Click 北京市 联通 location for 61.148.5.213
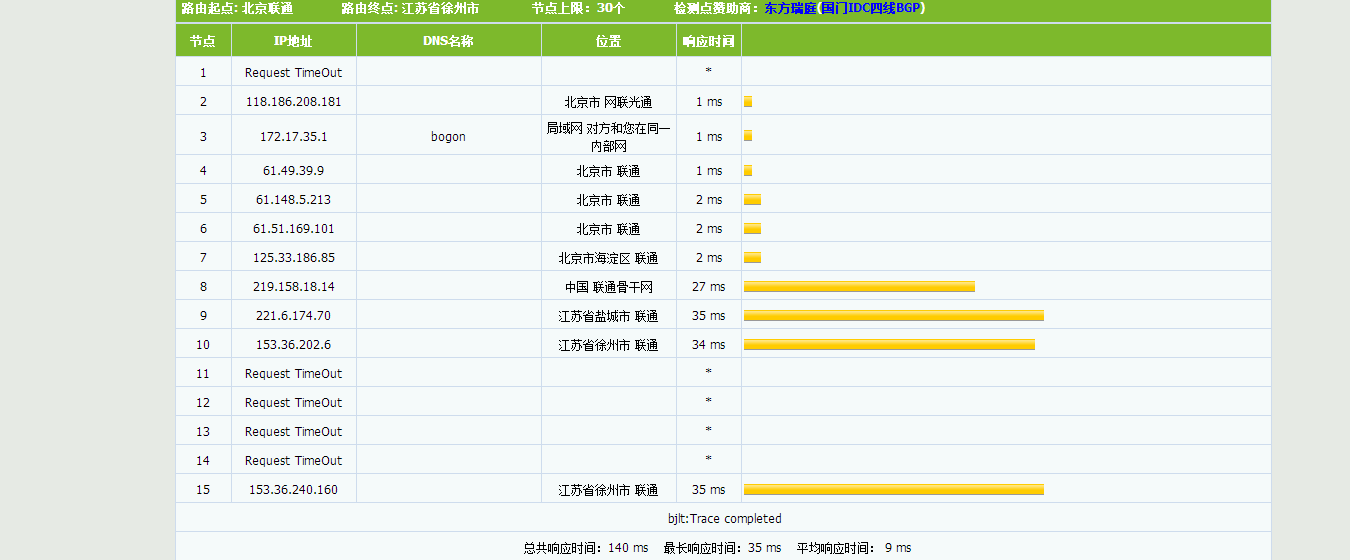1350x560 pixels. pyautogui.click(x=608, y=200)
